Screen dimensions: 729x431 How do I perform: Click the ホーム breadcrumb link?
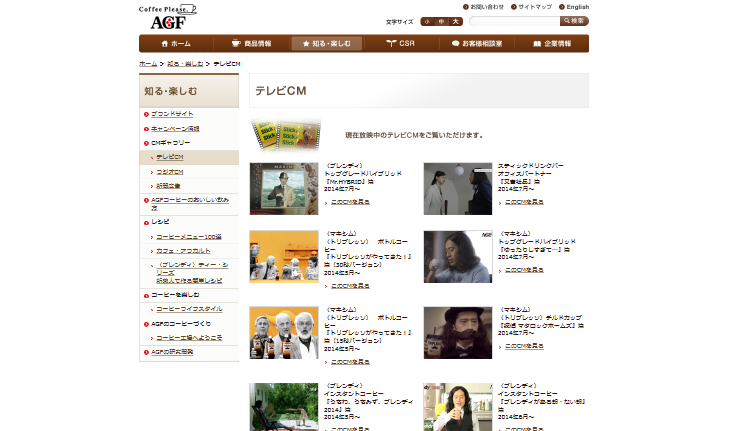(x=148, y=64)
